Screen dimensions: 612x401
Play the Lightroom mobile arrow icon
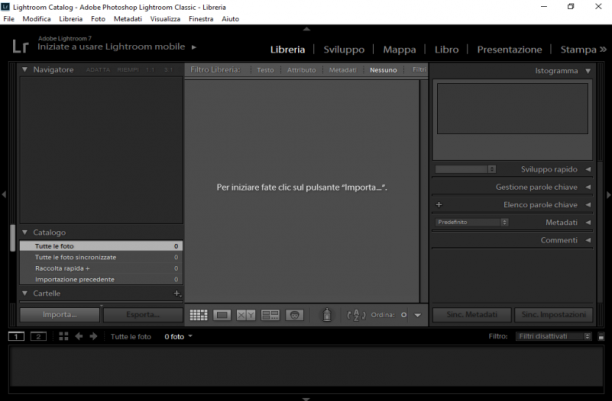(194, 47)
